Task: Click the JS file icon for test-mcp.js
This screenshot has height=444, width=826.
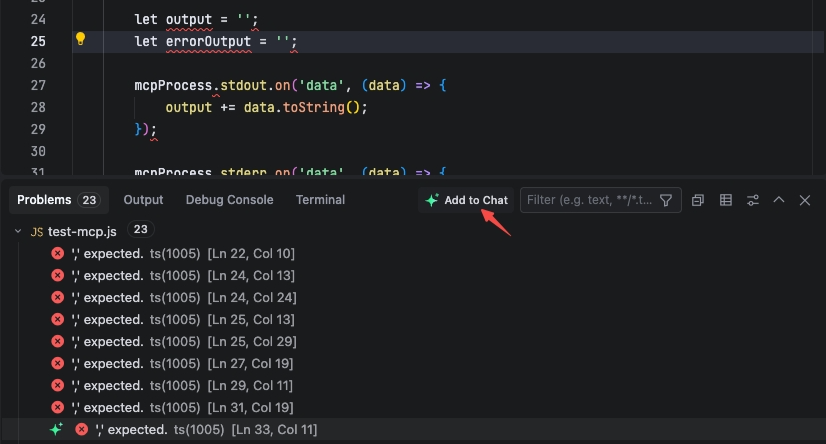Action: tap(37, 231)
